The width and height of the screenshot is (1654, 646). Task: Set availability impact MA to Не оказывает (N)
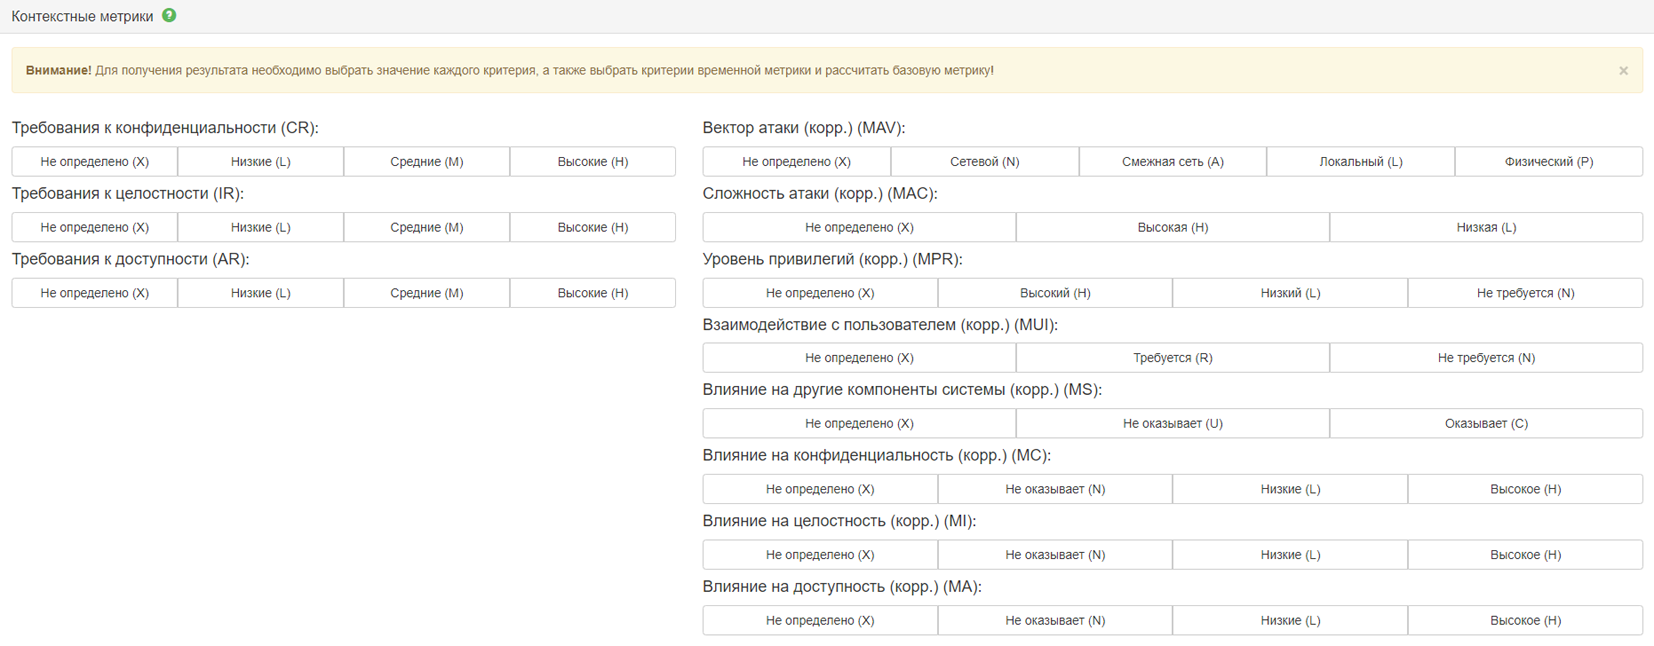point(1055,620)
